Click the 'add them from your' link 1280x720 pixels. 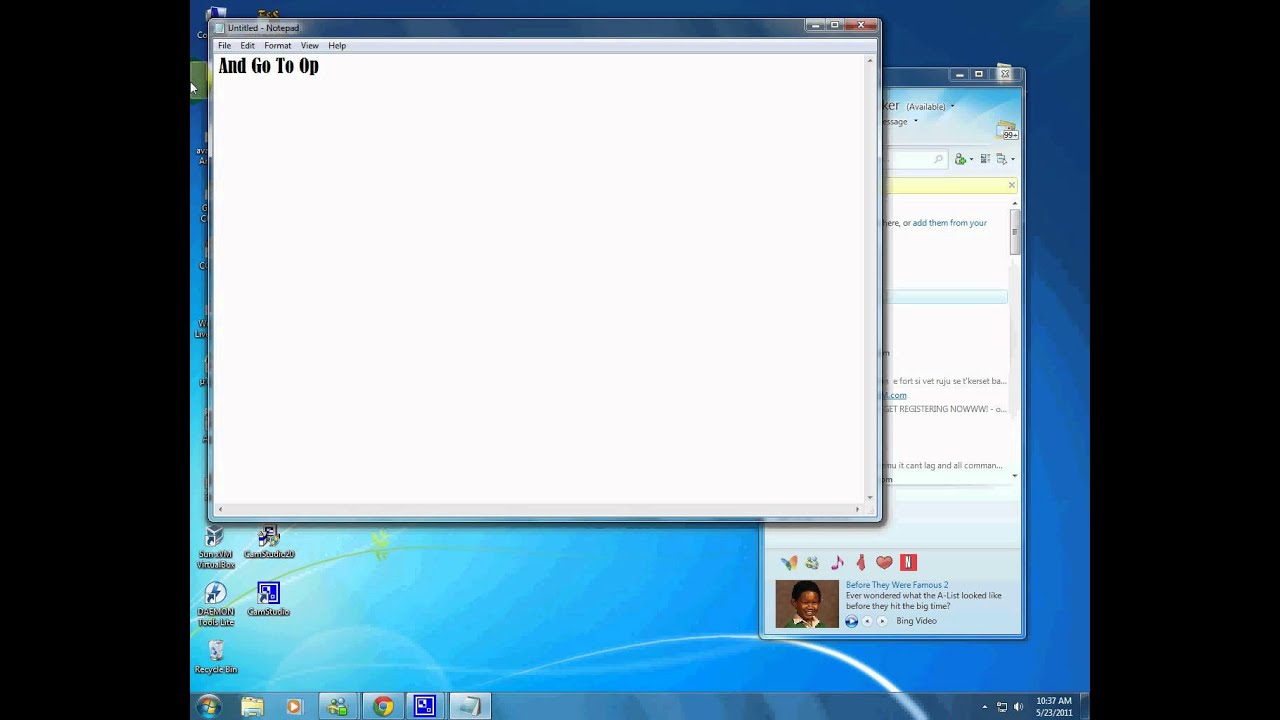(949, 223)
